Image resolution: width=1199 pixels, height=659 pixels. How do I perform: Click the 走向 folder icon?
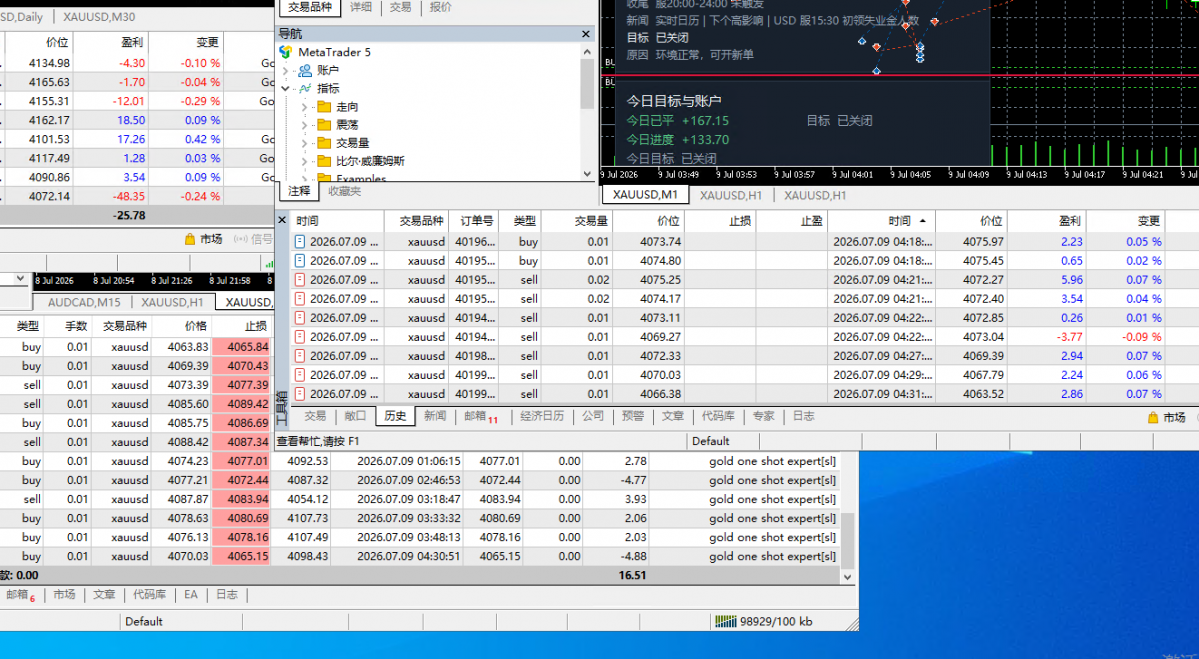point(324,107)
